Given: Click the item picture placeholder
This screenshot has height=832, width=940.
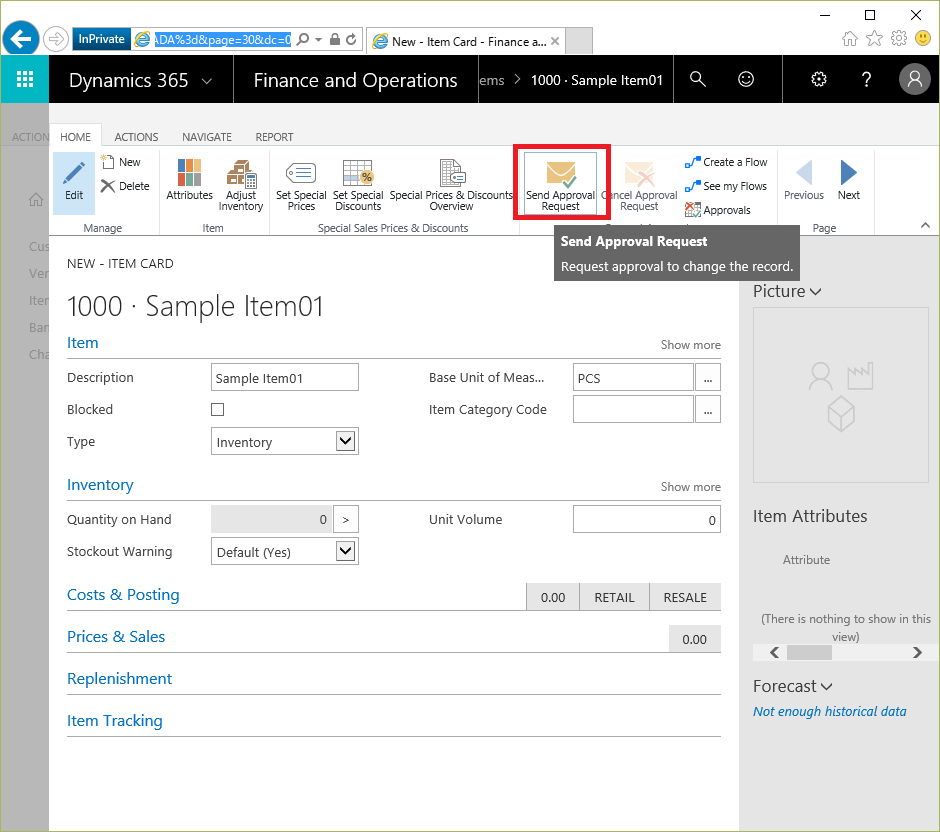Looking at the screenshot, I should pyautogui.click(x=840, y=395).
